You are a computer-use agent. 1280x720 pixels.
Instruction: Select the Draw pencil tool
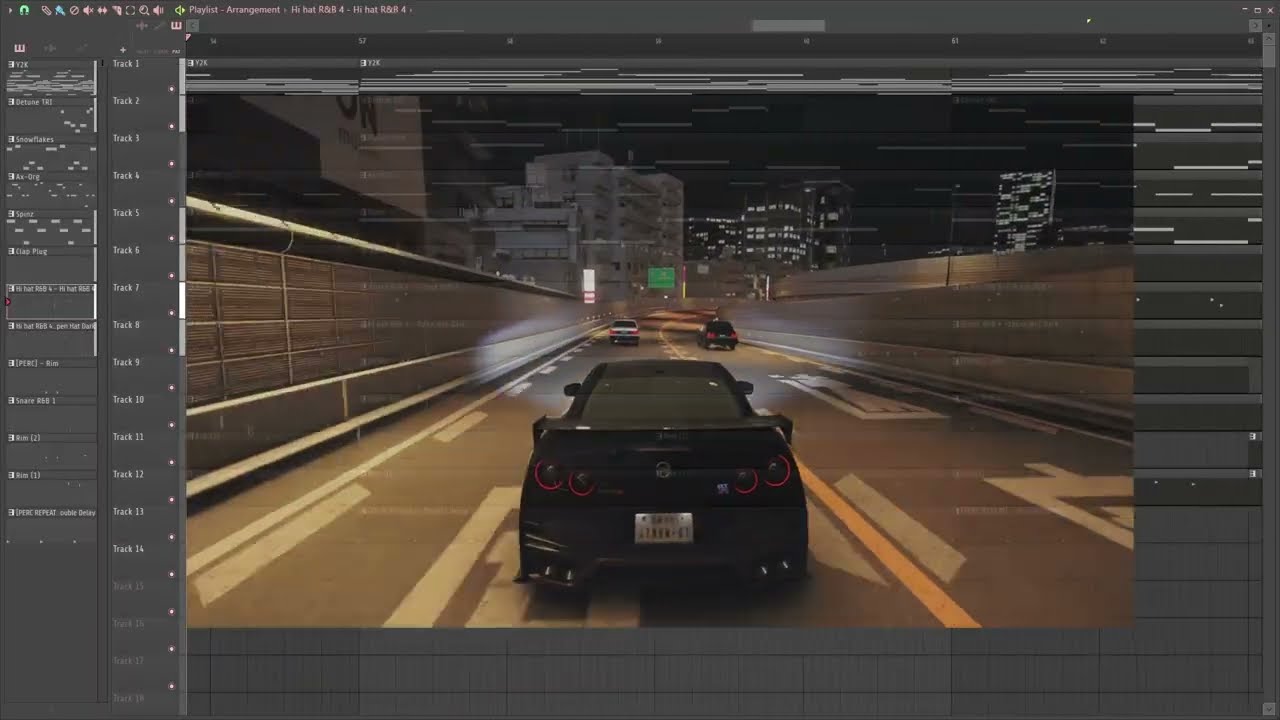[46, 10]
